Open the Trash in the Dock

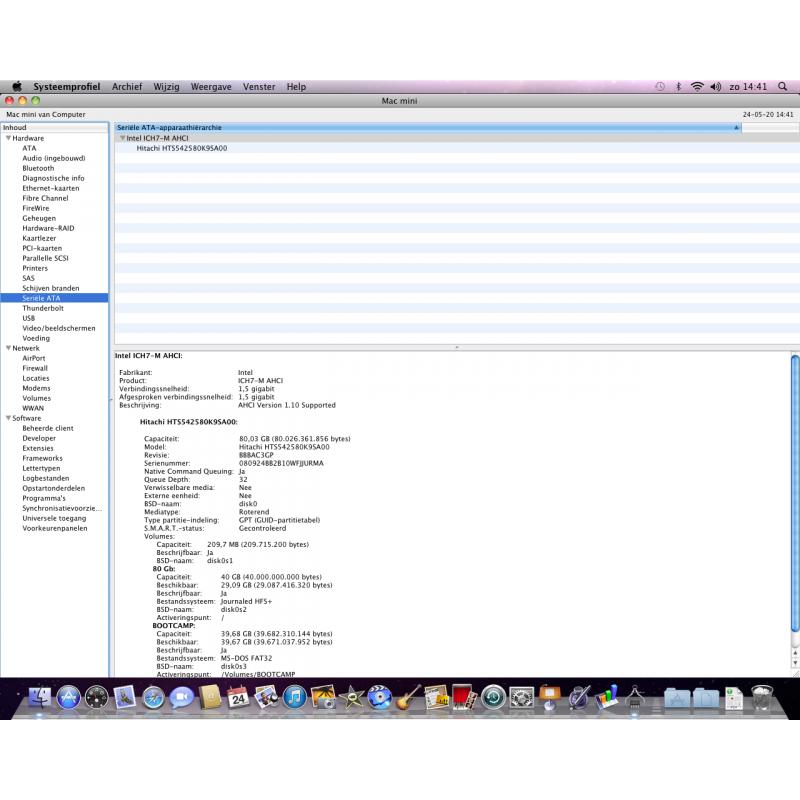[x=762, y=697]
